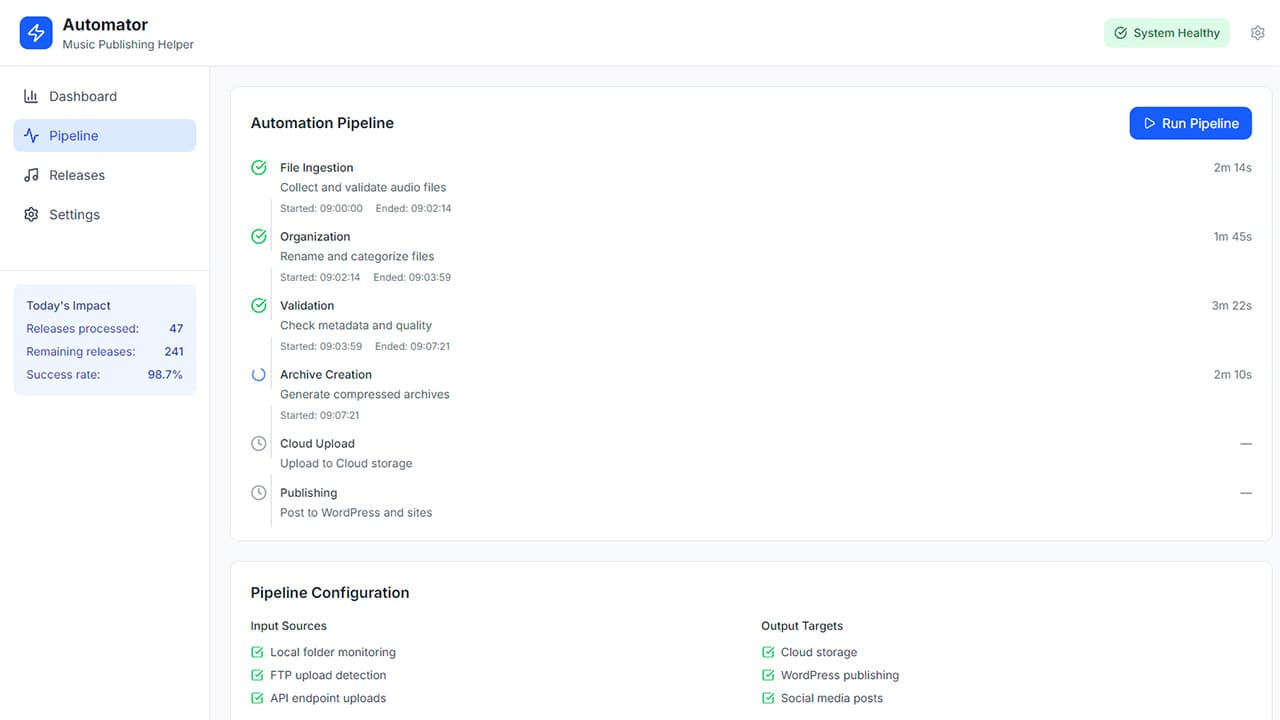The height and width of the screenshot is (720, 1280).
Task: Click the 2m 14s duration value
Action: point(1233,168)
